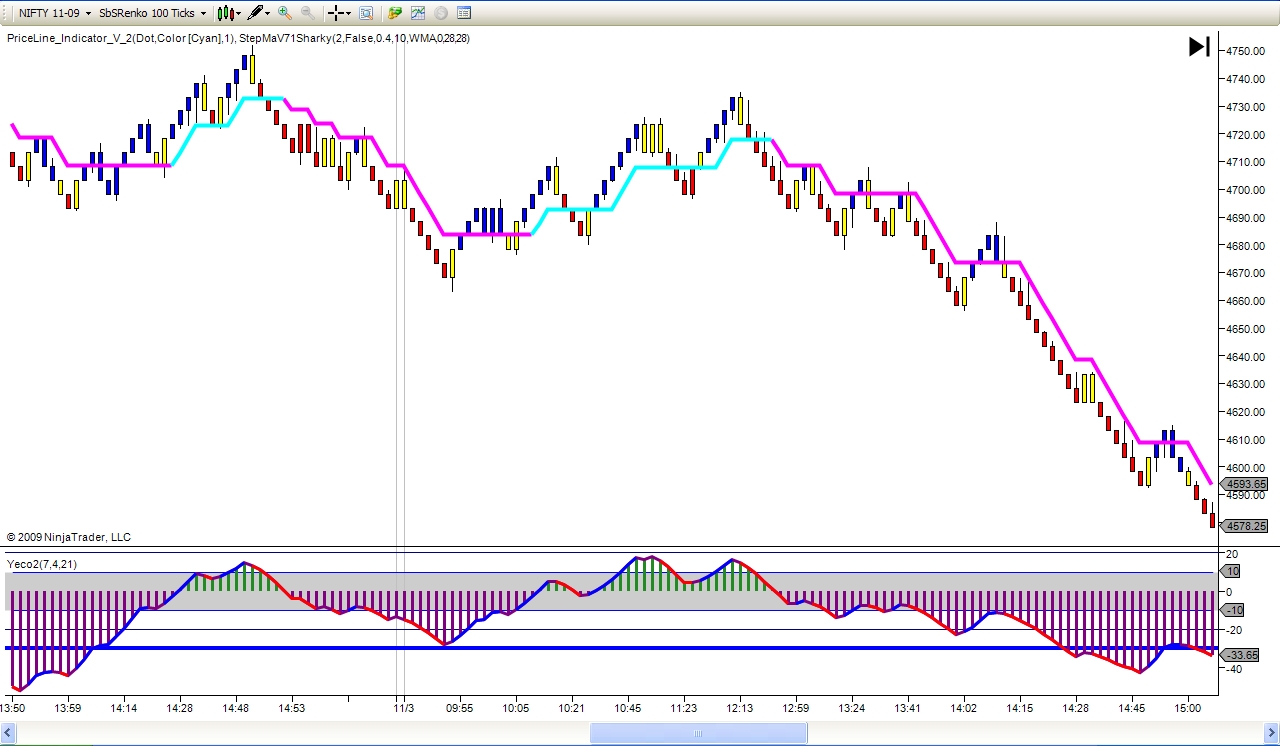Open the SbSRenko 100 Ticks interval dropdown
Image resolution: width=1280 pixels, height=746 pixels.
pos(153,13)
